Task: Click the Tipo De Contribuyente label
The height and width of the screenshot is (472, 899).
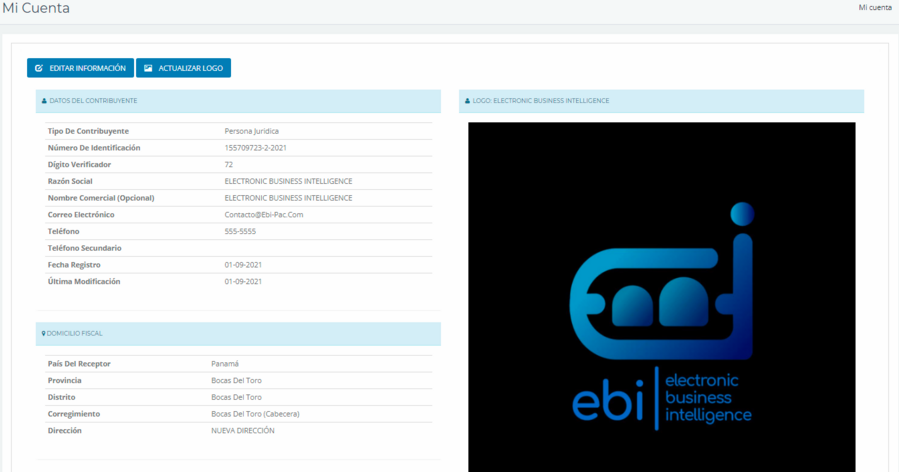Action: 88,131
